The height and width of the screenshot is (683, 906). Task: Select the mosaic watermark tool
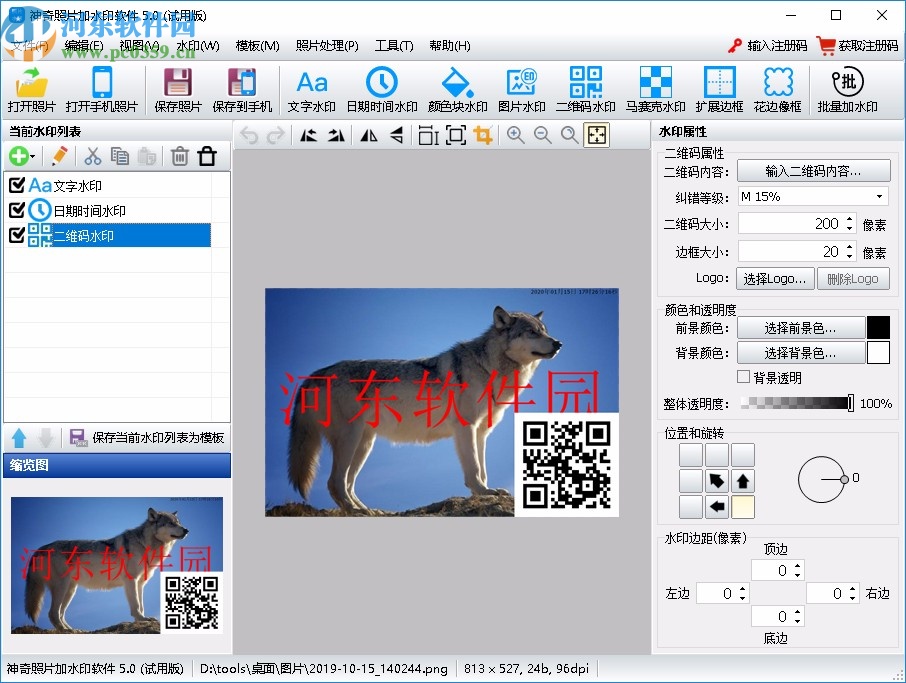[655, 90]
